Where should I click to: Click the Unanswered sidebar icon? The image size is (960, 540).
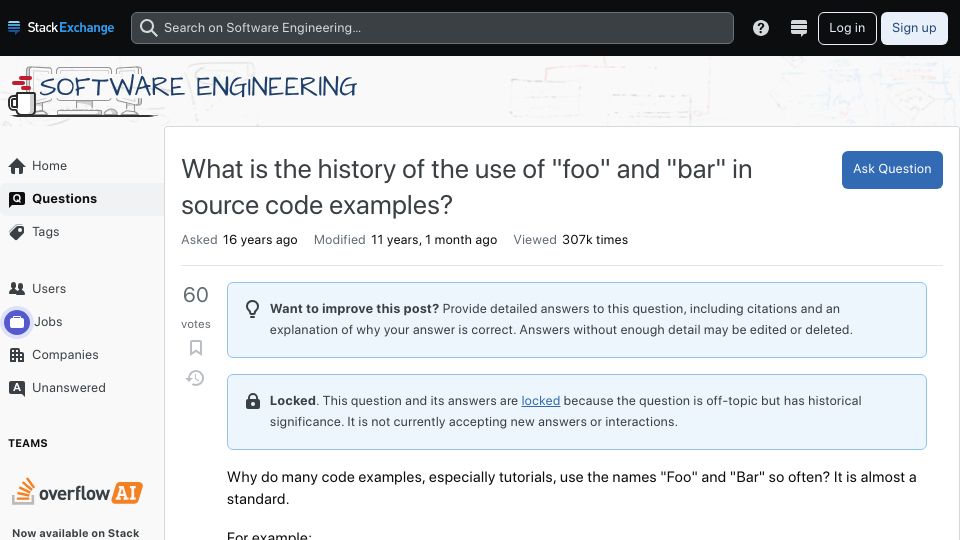click(x=17, y=388)
